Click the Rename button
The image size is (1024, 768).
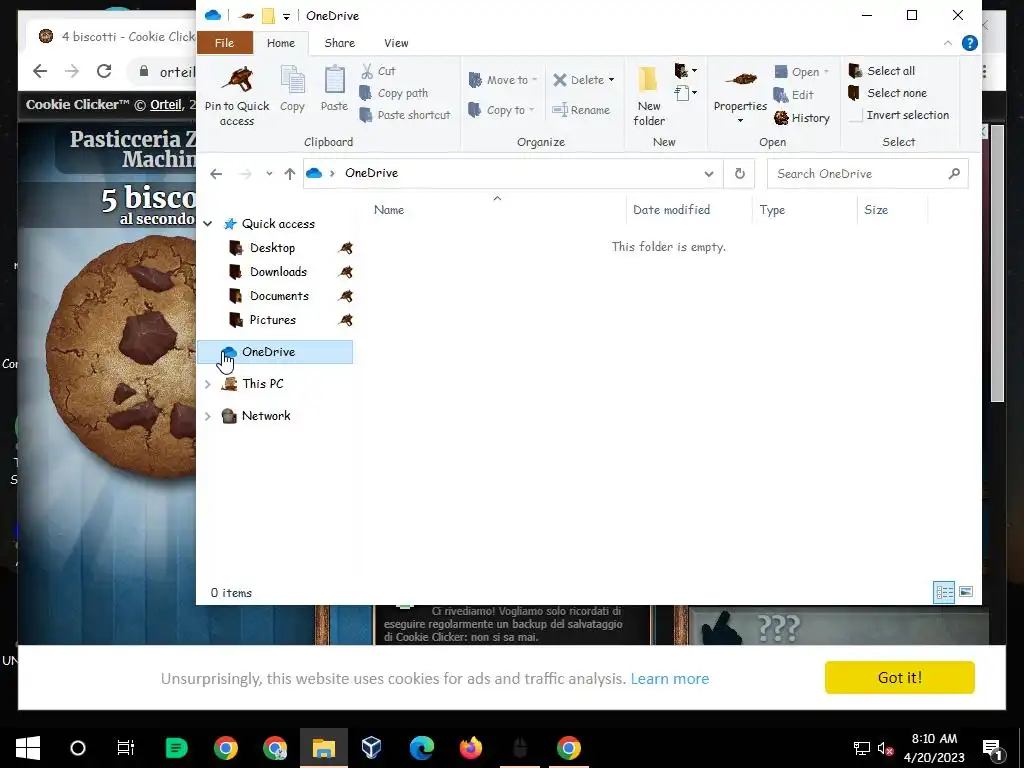coord(581,110)
